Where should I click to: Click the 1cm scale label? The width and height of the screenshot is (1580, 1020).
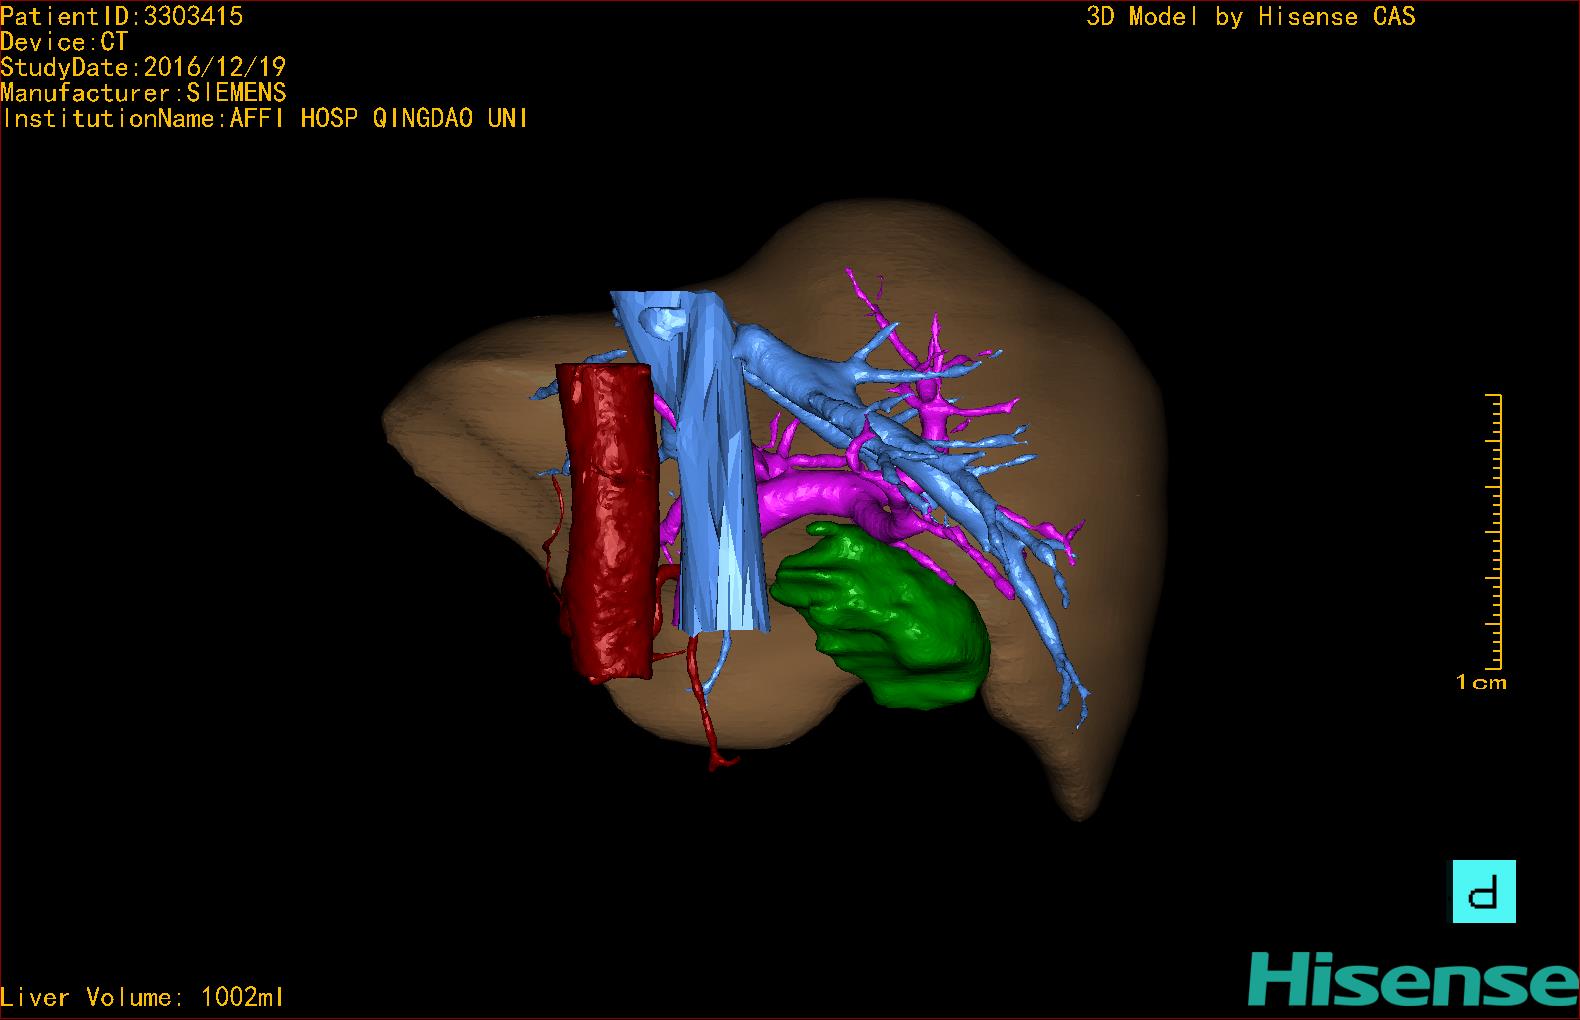pos(1480,682)
